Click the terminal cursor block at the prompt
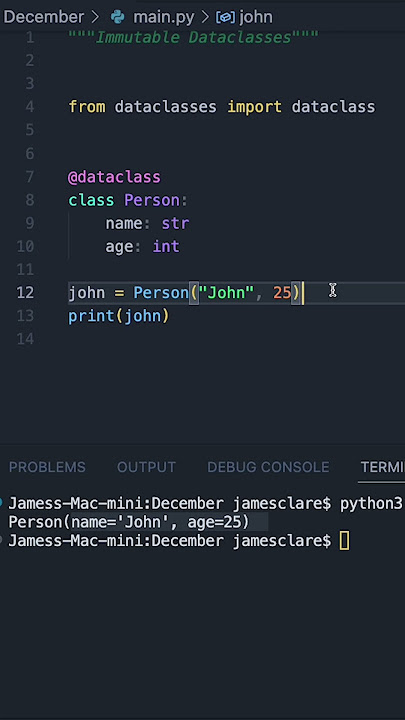405x720 pixels. click(344, 541)
